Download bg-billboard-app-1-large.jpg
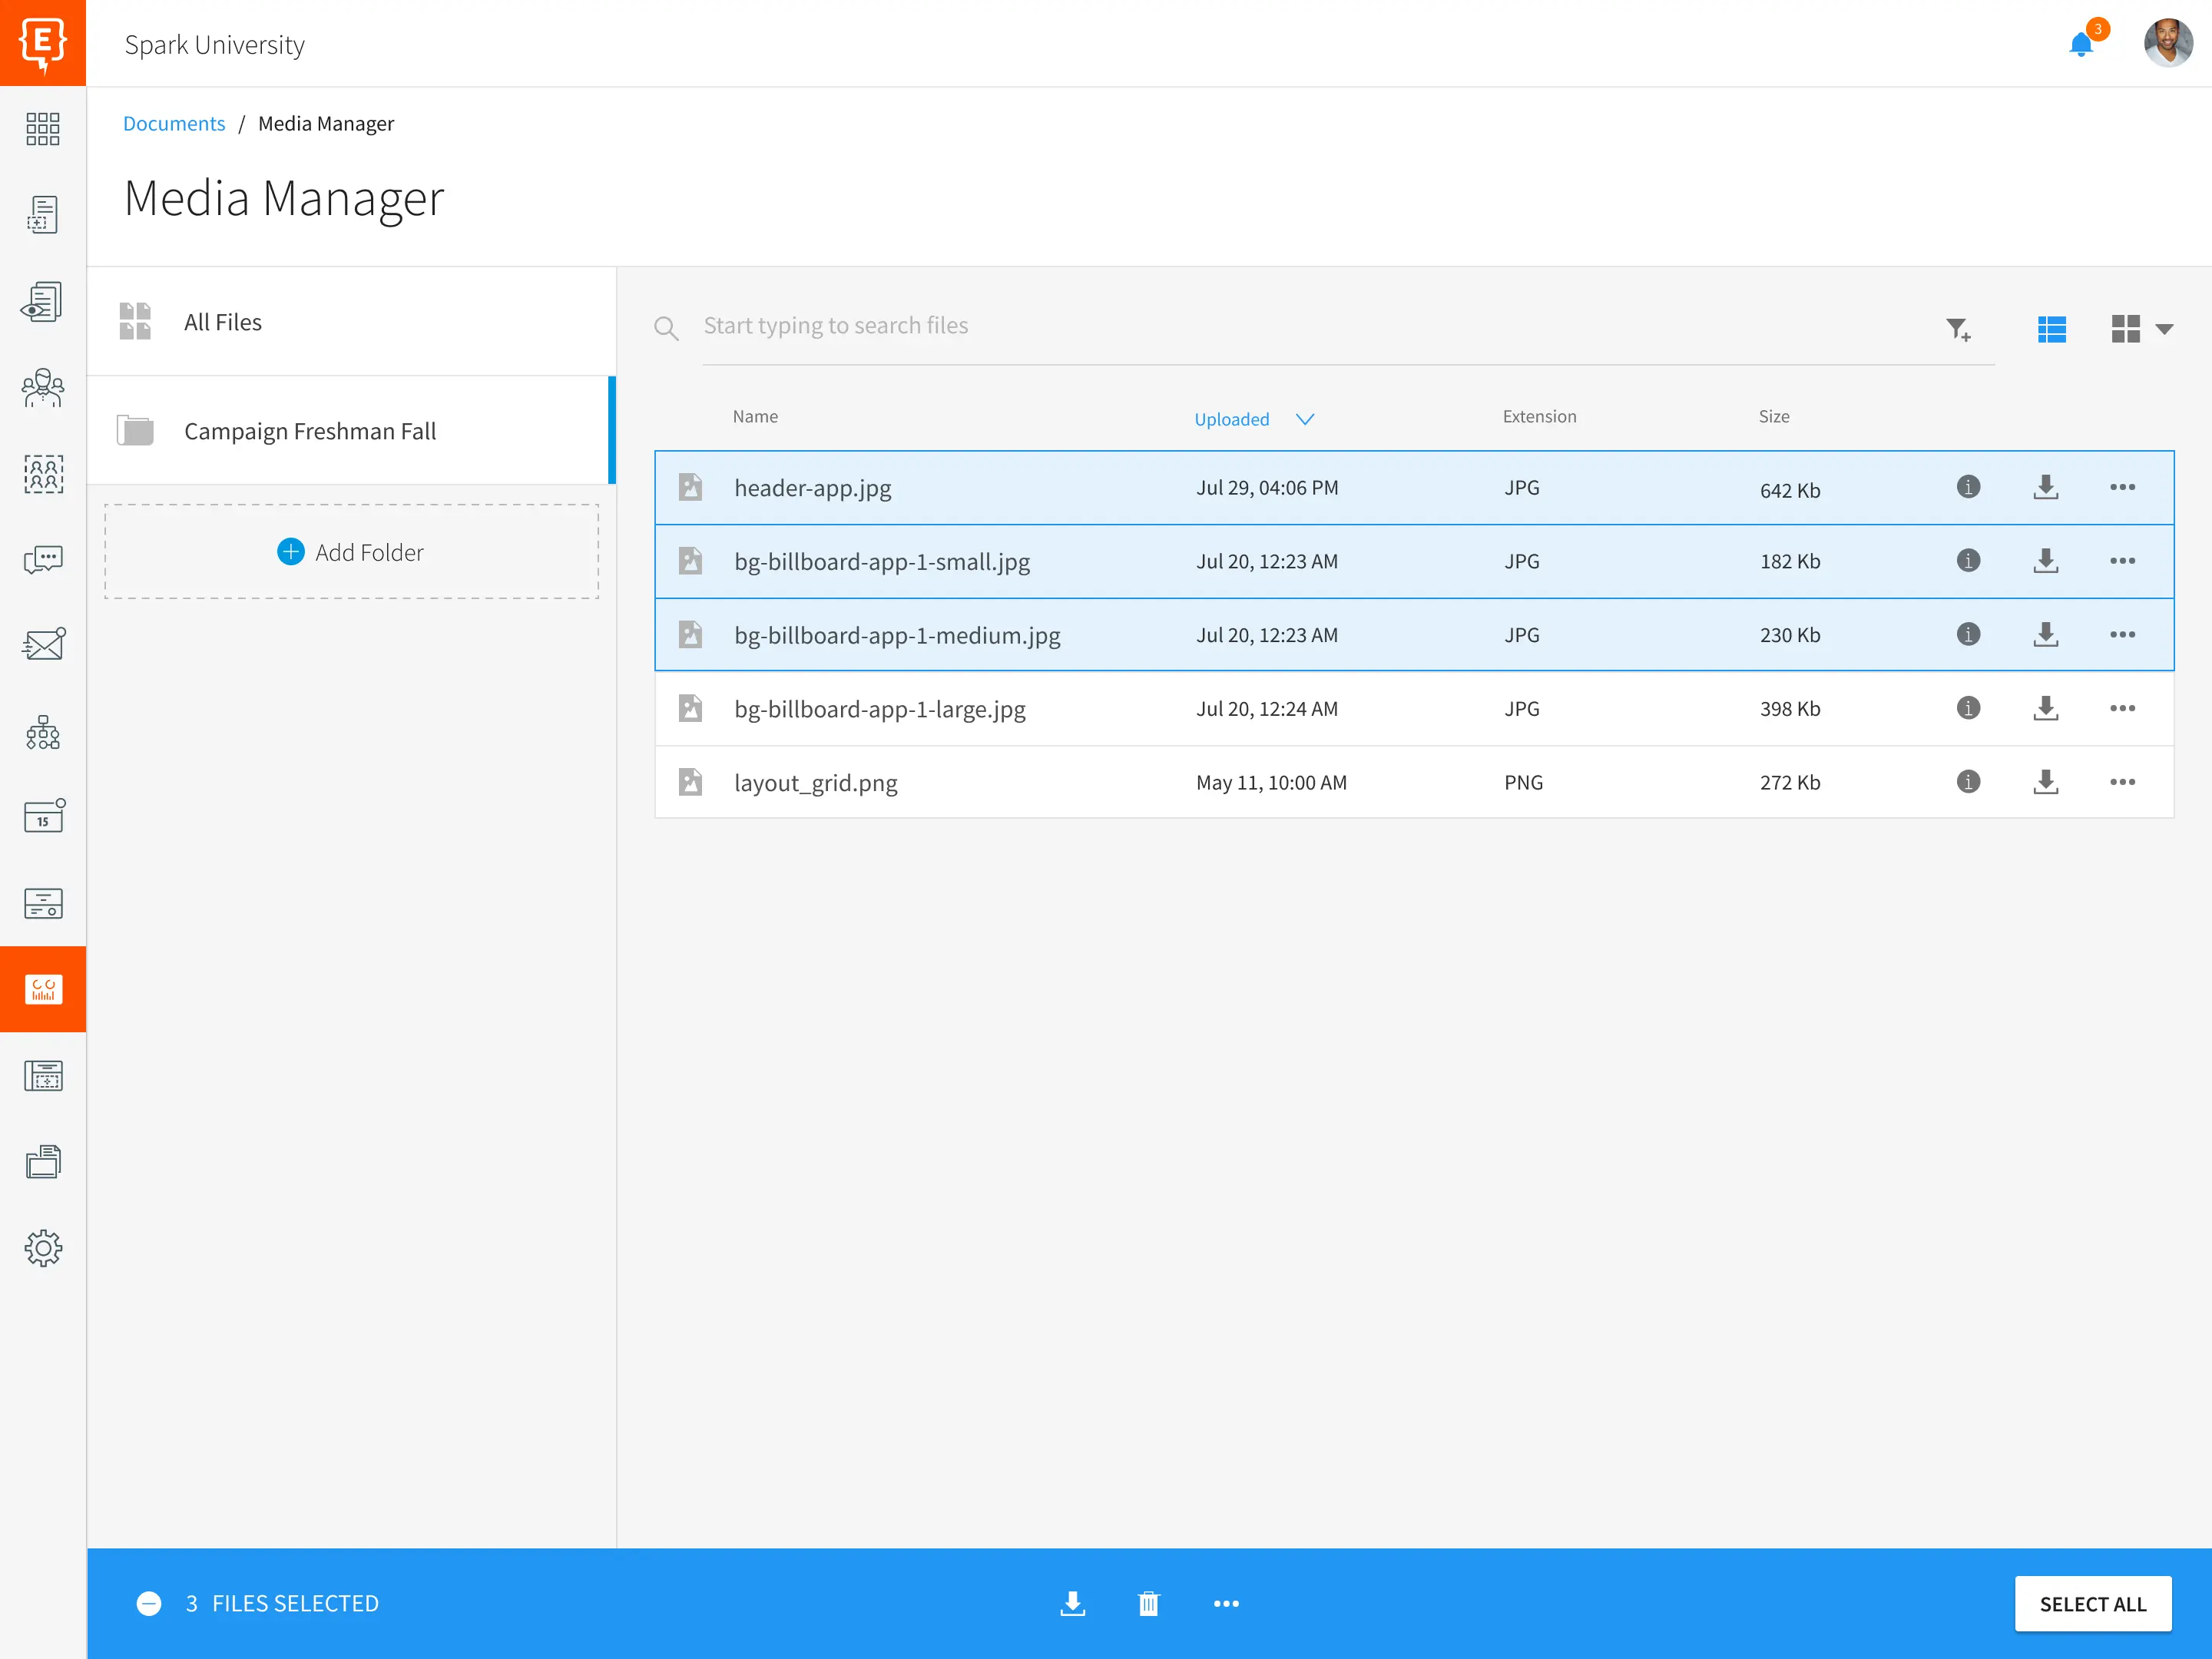The image size is (2212, 1659). pyautogui.click(x=2046, y=708)
